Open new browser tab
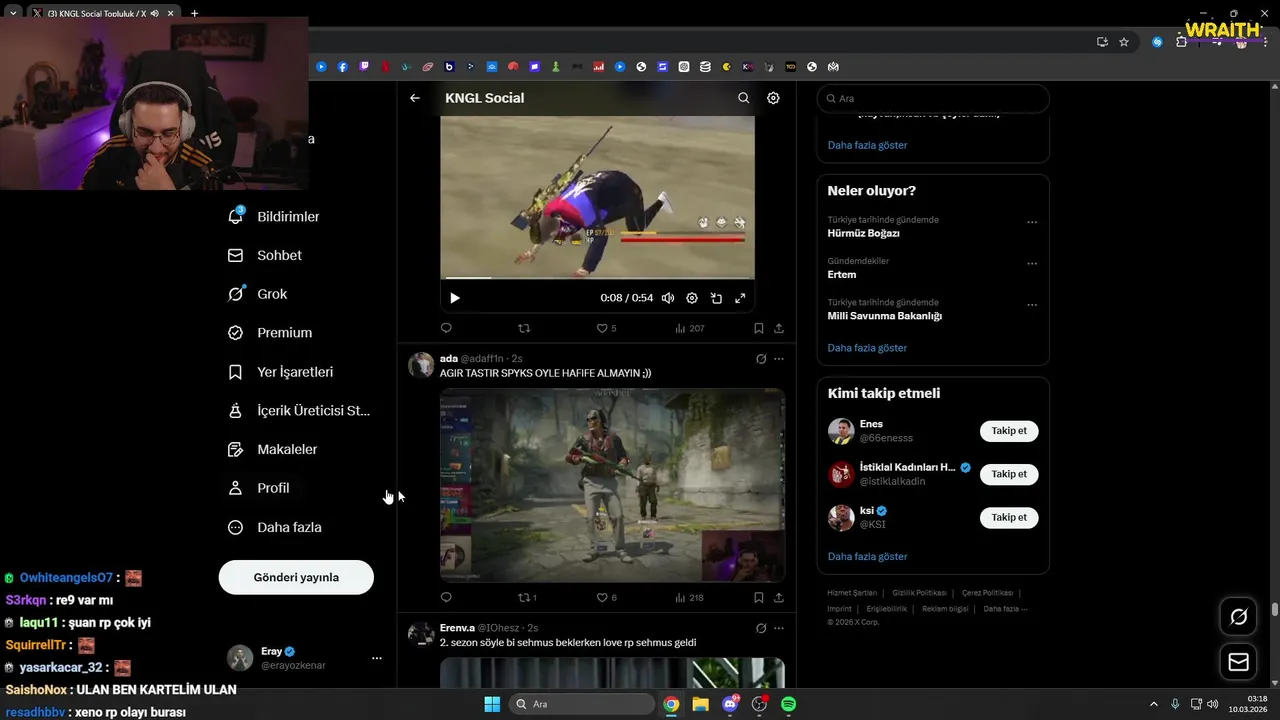 (x=194, y=13)
